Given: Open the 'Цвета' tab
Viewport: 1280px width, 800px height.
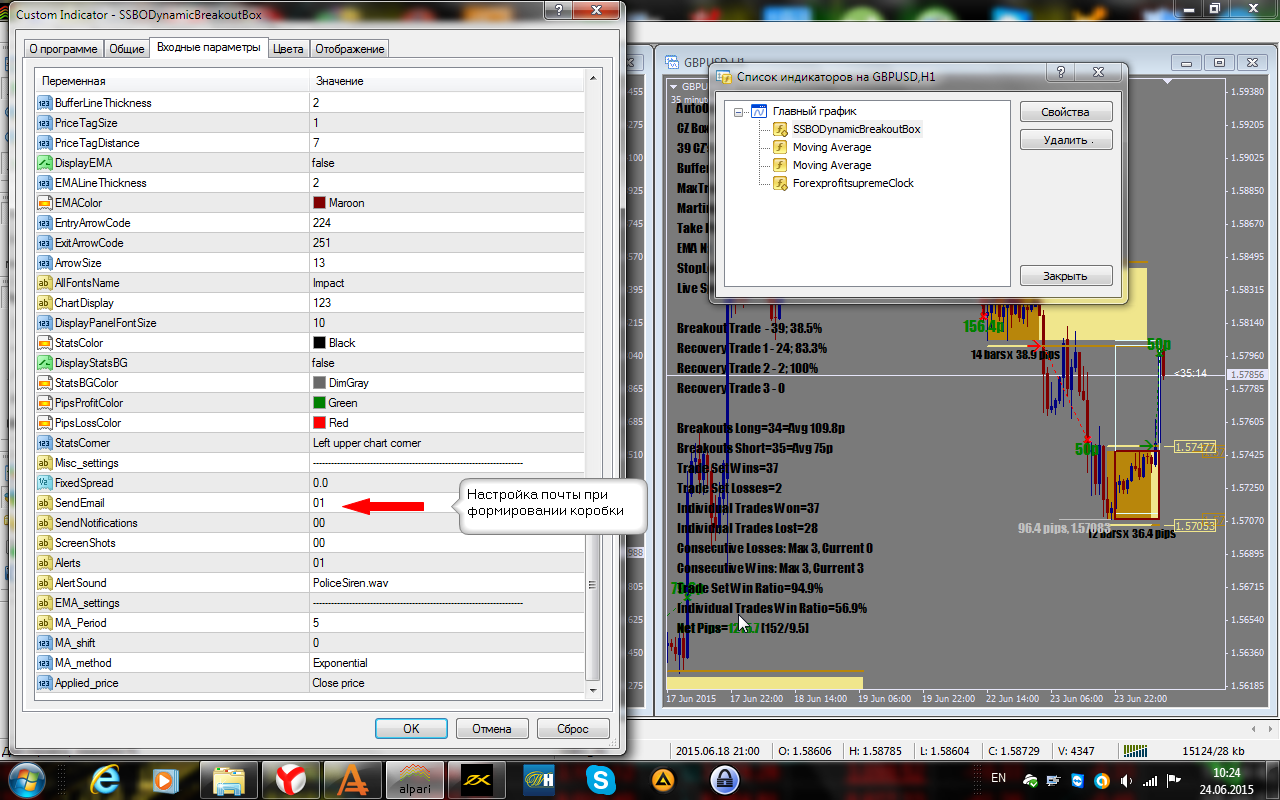Looking at the screenshot, I should [289, 49].
